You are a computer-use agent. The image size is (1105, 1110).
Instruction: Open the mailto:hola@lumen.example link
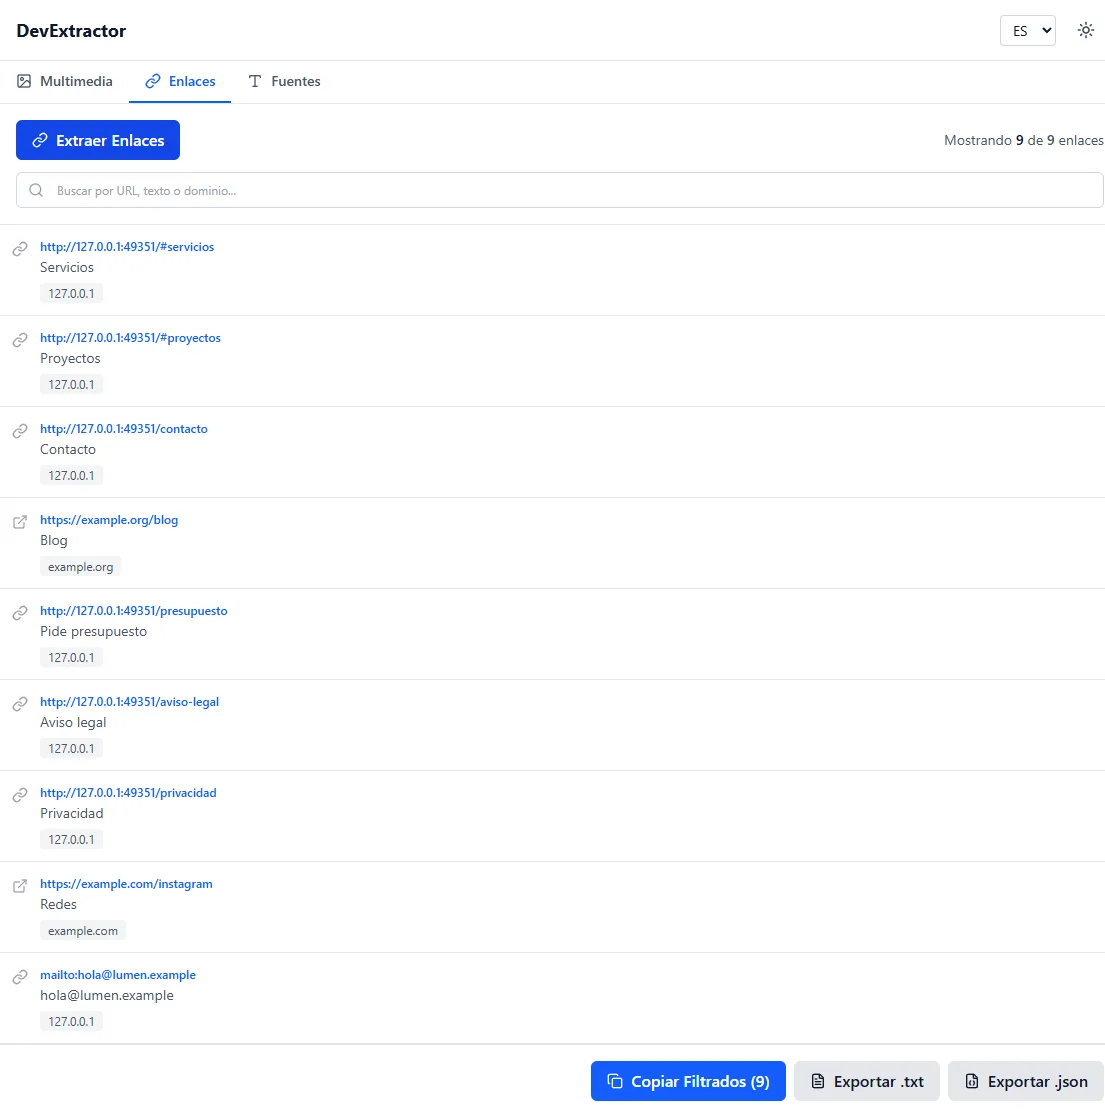[118, 974]
